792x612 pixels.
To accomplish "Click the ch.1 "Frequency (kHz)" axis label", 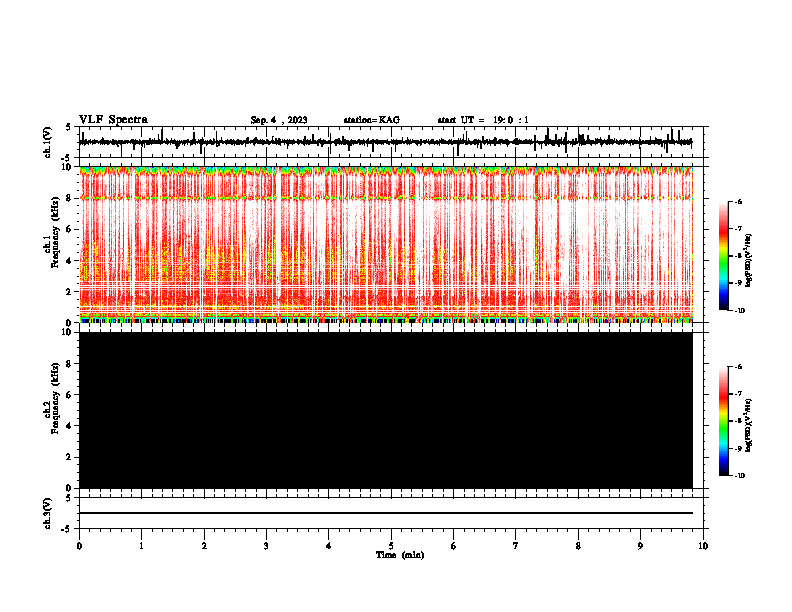I will point(55,232).
